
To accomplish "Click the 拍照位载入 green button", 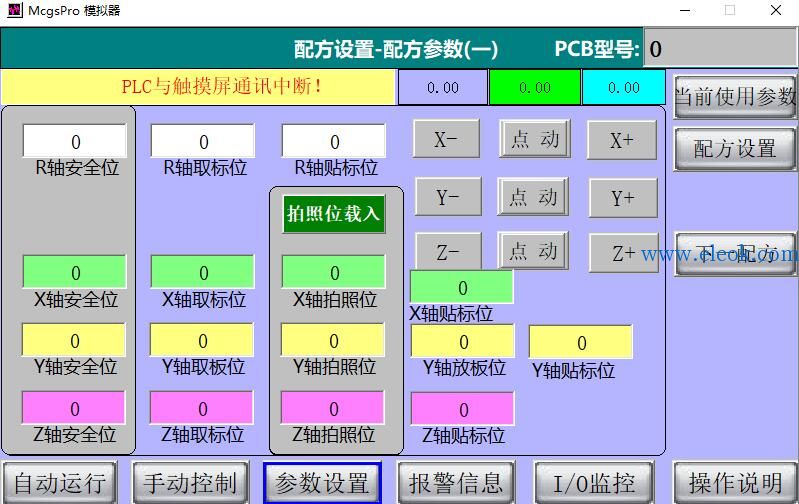I will 334,214.
